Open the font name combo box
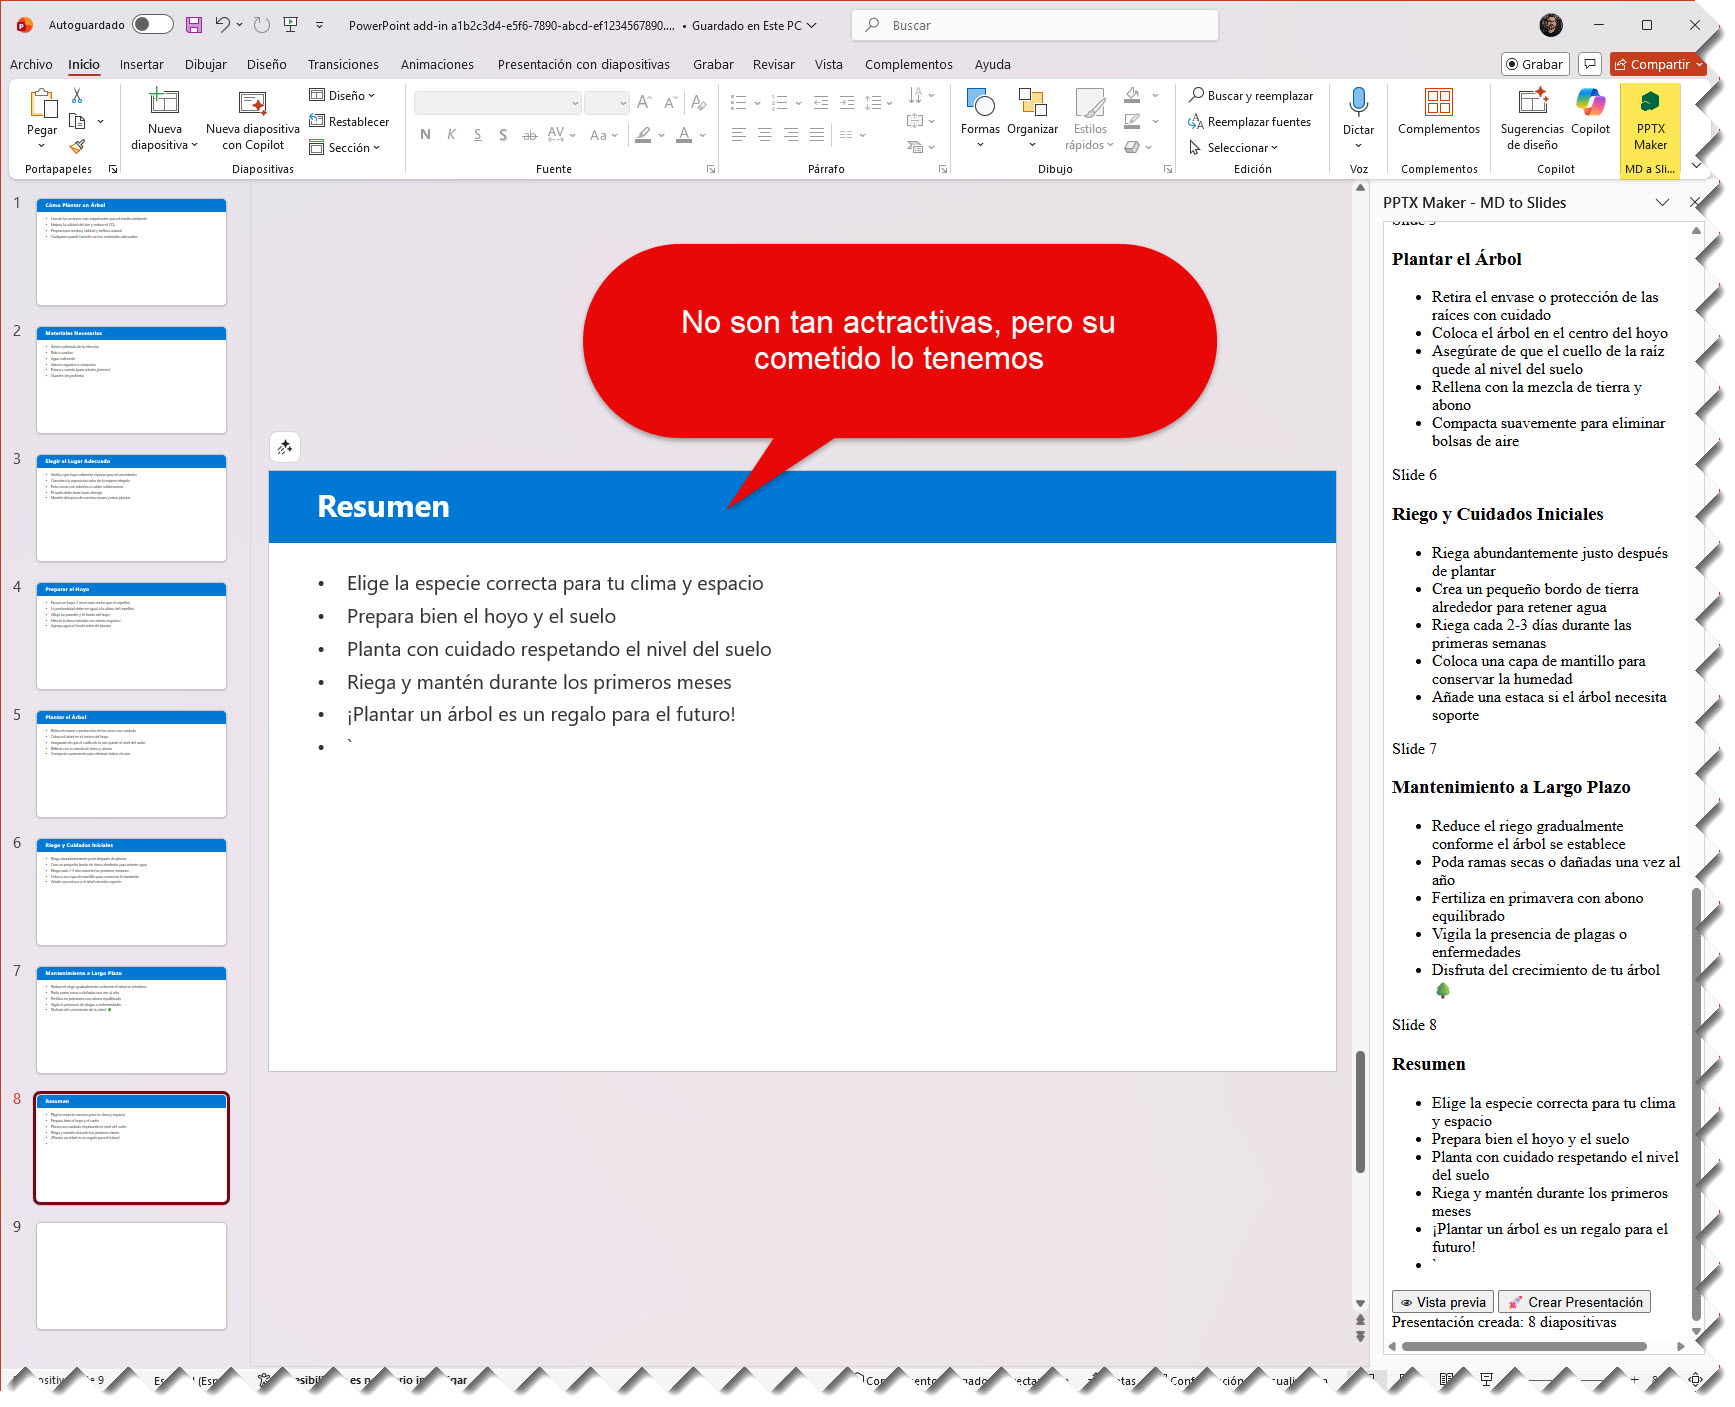This screenshot has width=1735, height=1407. [497, 103]
